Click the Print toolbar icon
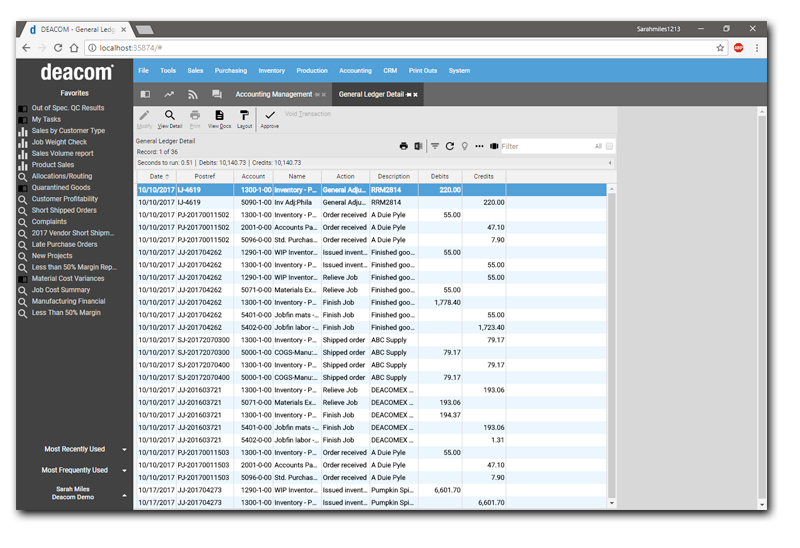 [195, 115]
